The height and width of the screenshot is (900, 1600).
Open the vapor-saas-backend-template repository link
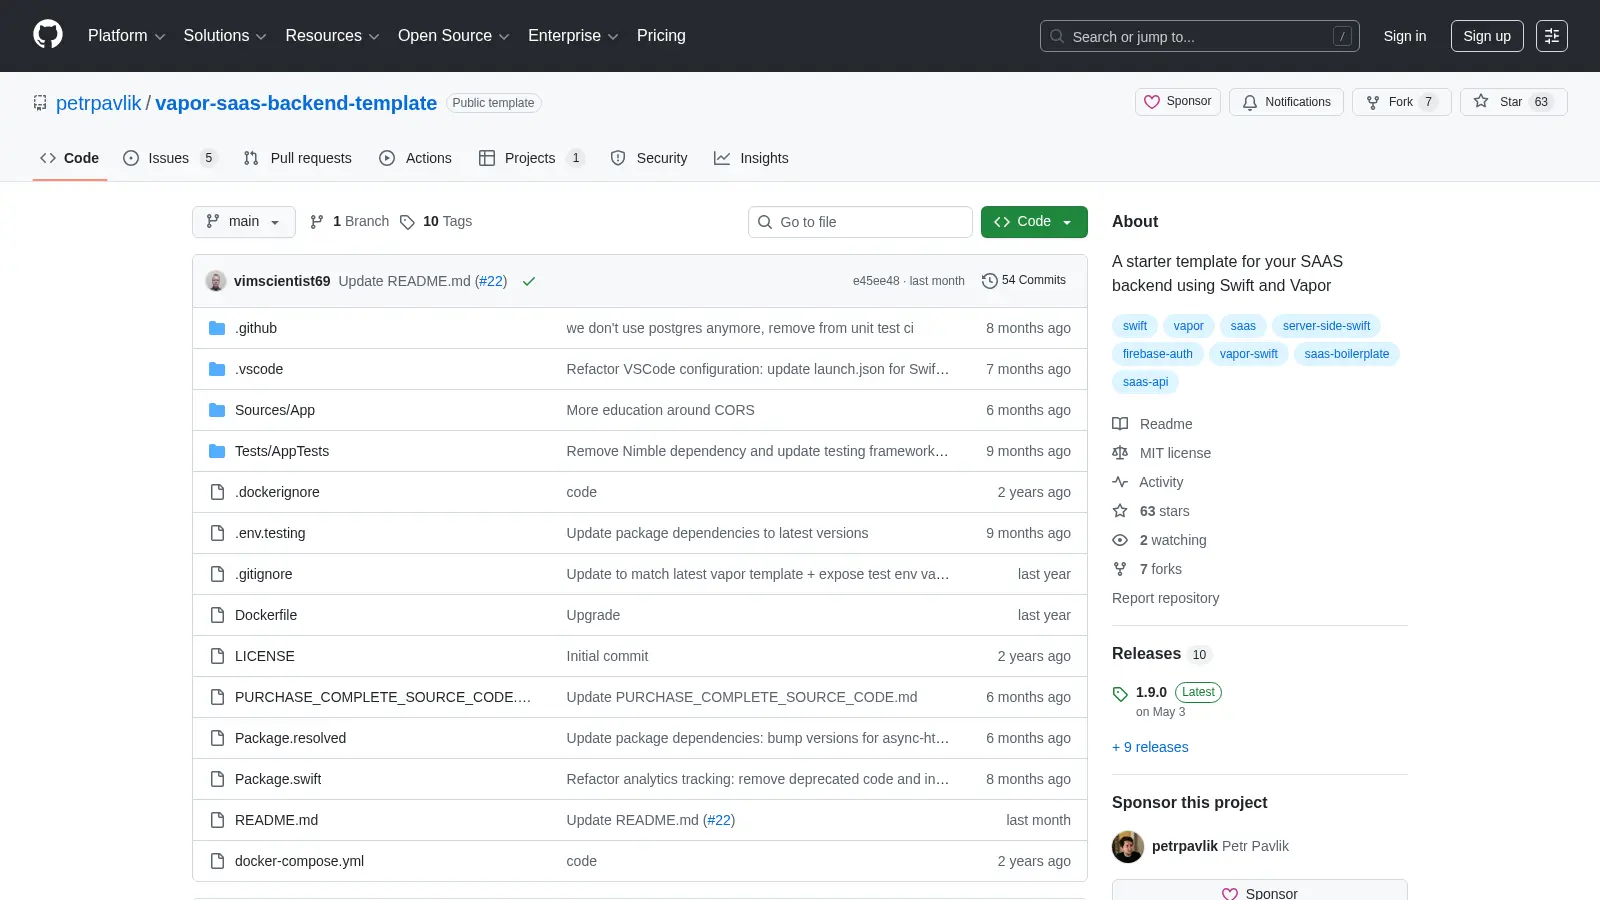tap(296, 103)
